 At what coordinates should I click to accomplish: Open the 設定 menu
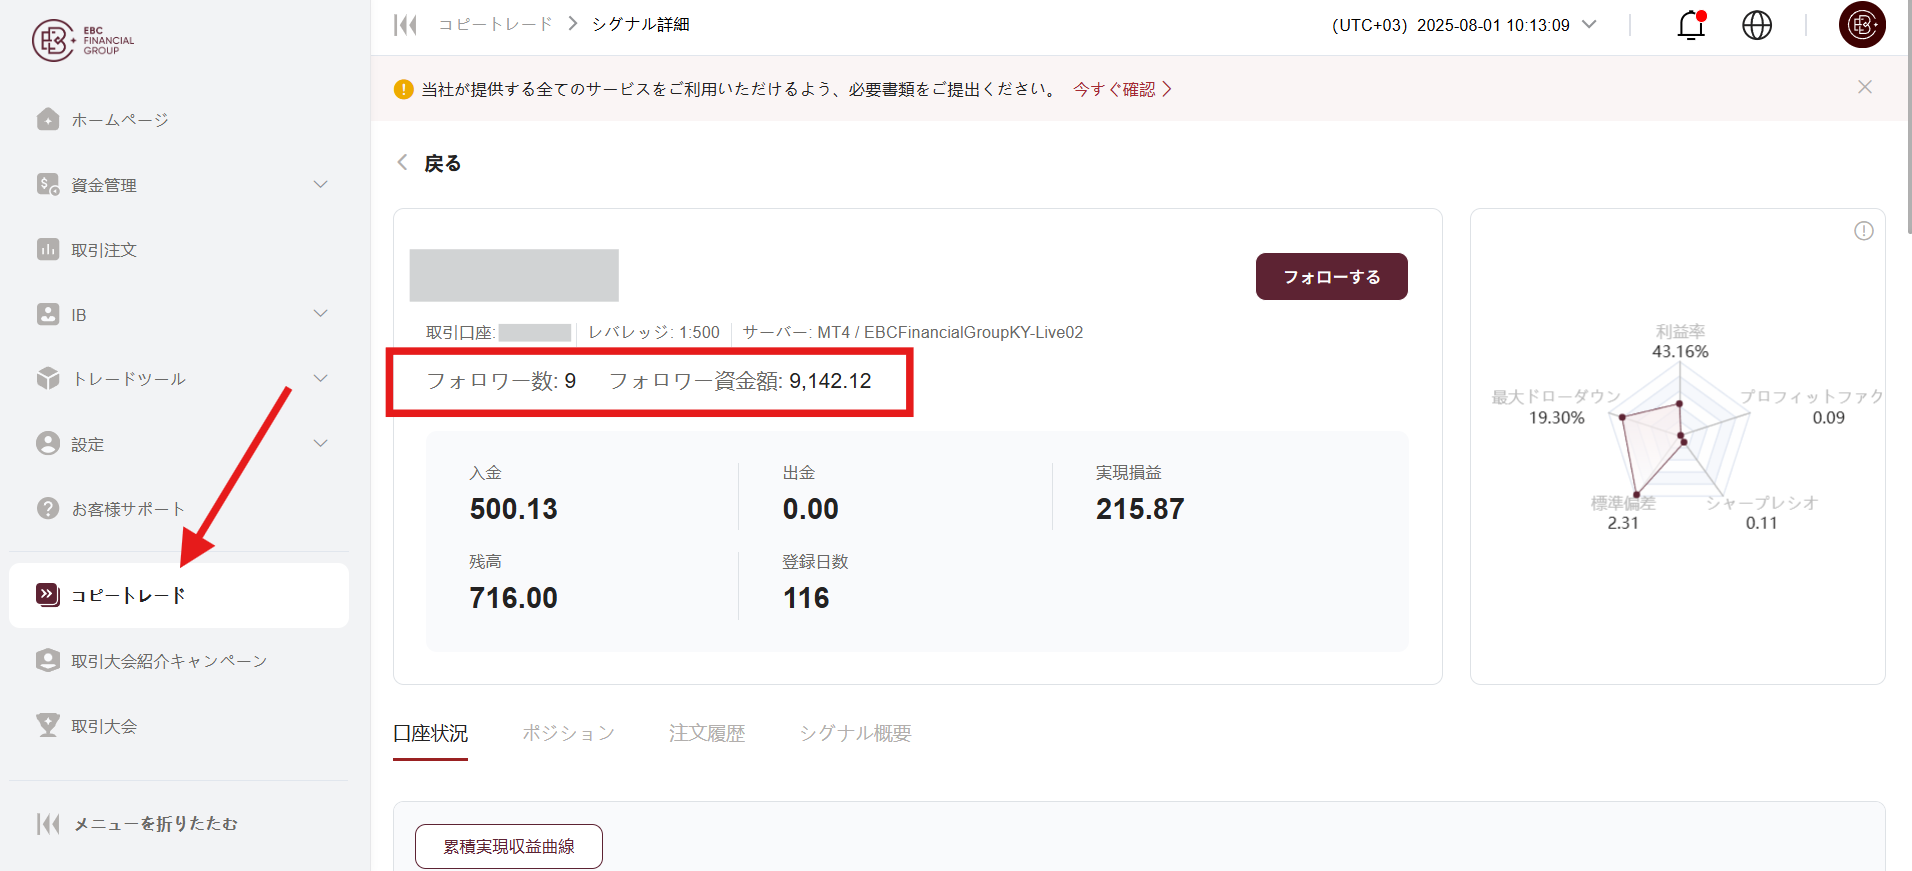pyautogui.click(x=179, y=444)
